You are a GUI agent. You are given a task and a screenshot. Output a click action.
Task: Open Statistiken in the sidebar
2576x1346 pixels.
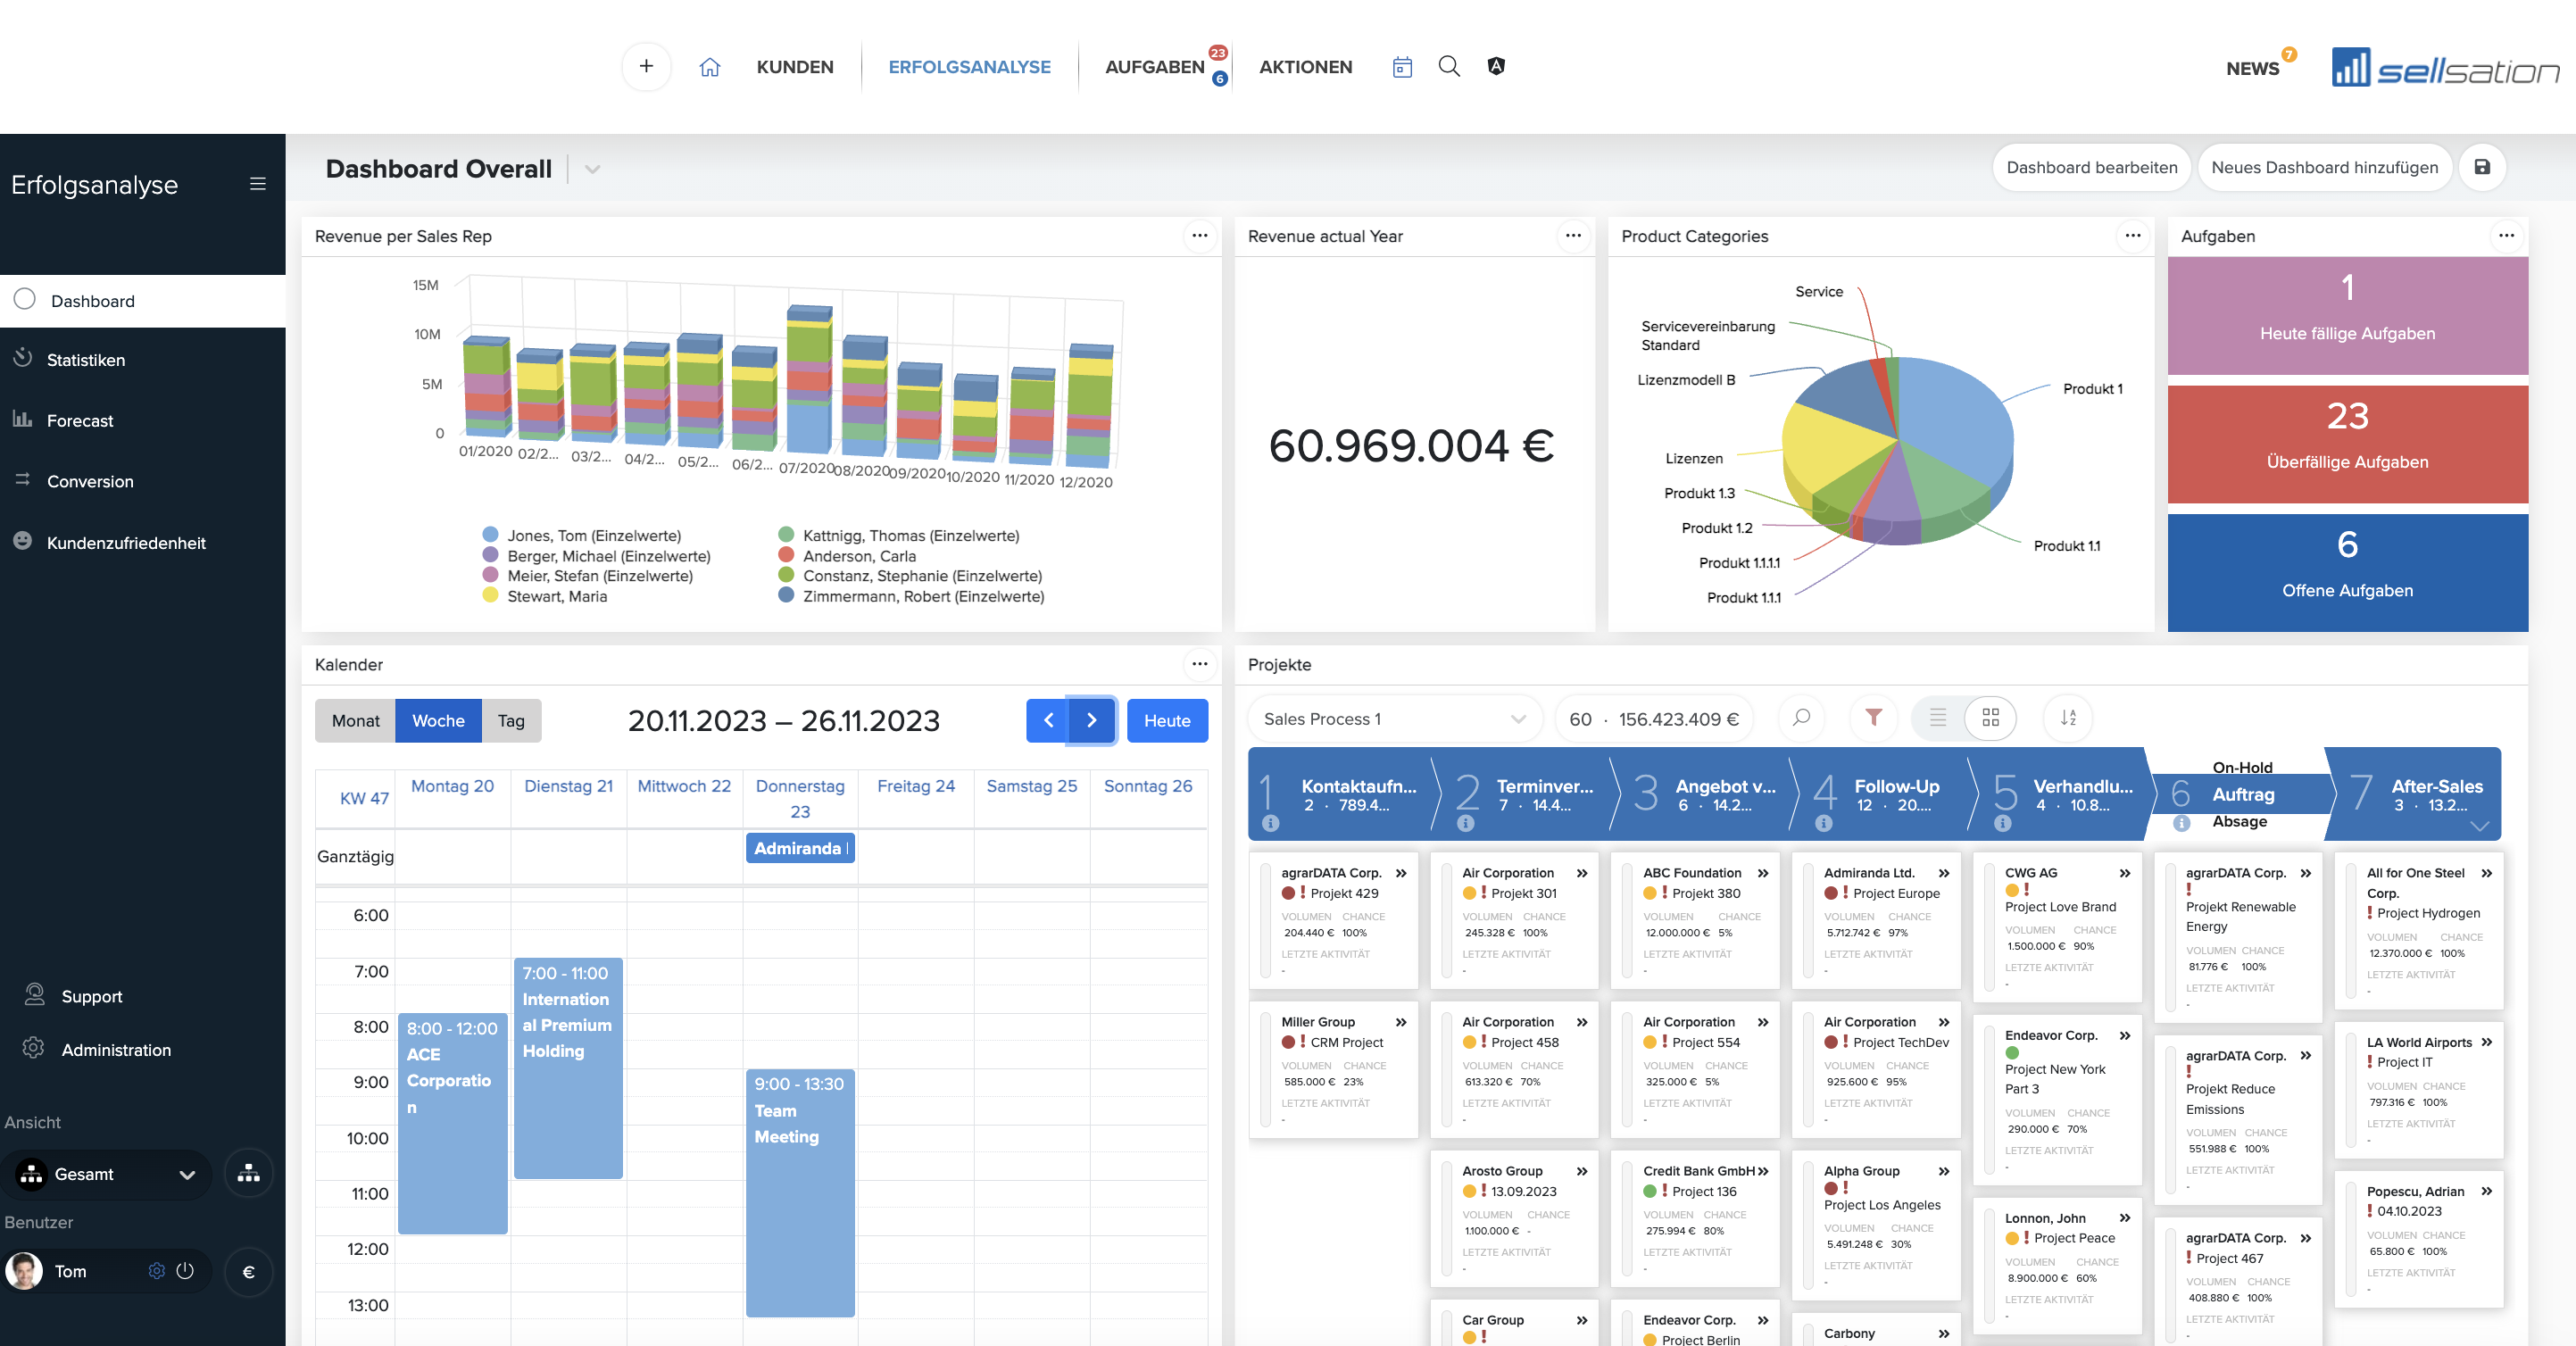pyautogui.click(x=86, y=360)
